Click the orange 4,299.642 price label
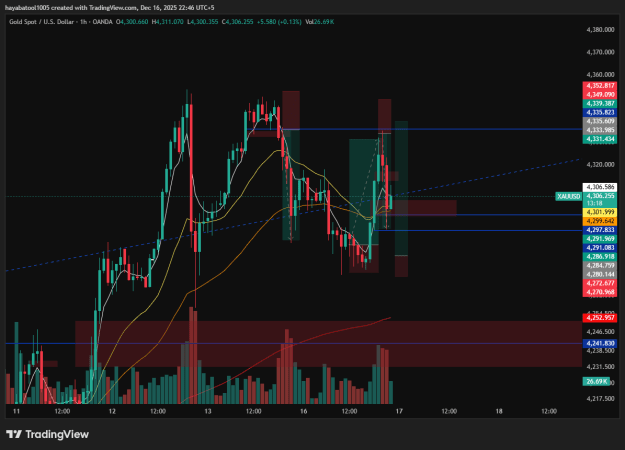The image size is (625, 450). click(x=600, y=221)
